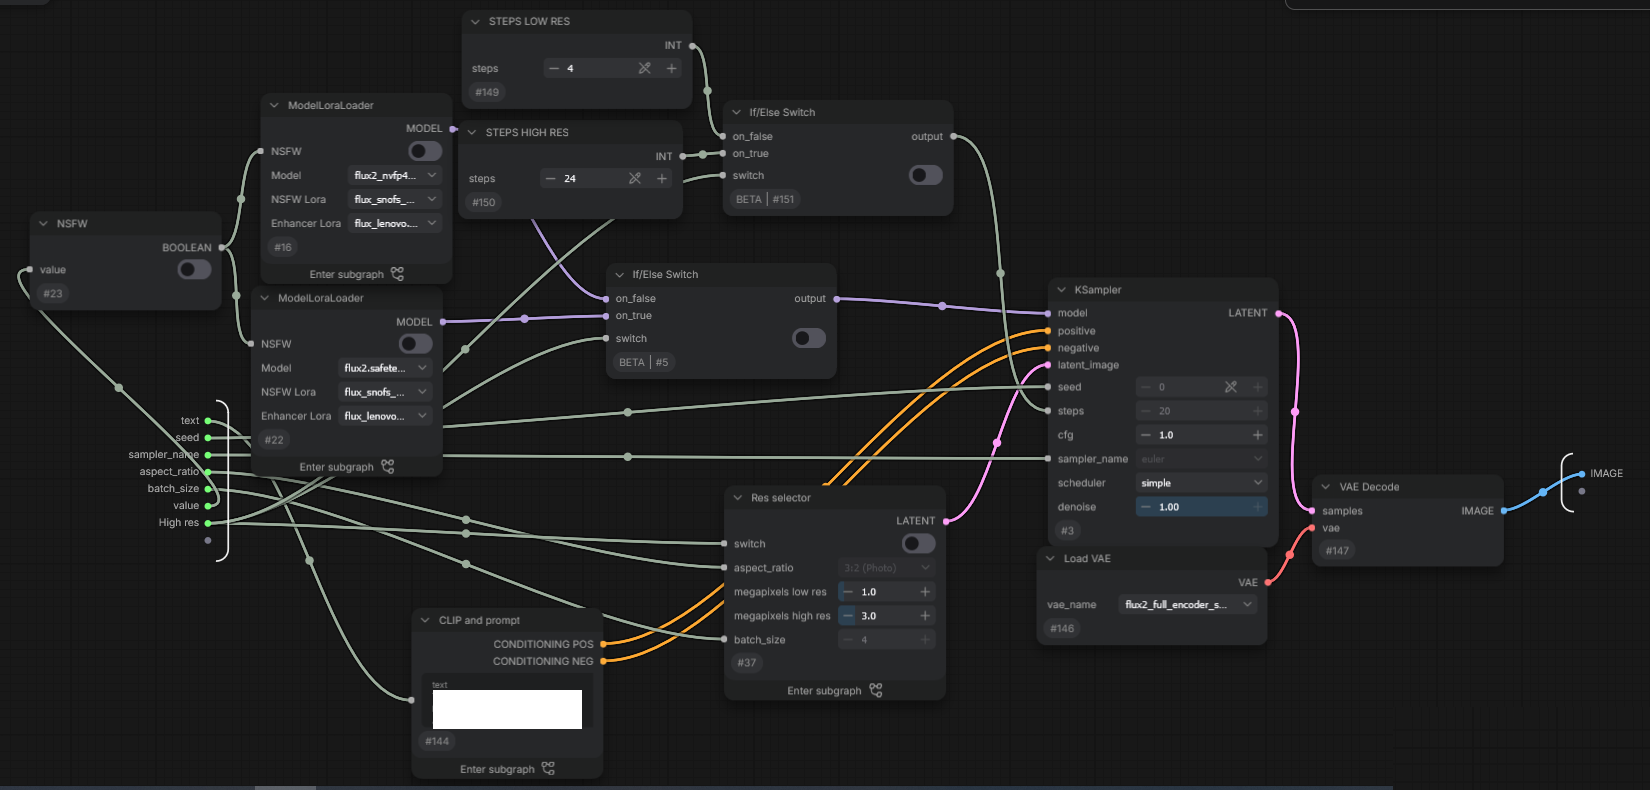
Task: Click Enter subgraph on ModelLoraLoader #22
Action: pos(347,467)
